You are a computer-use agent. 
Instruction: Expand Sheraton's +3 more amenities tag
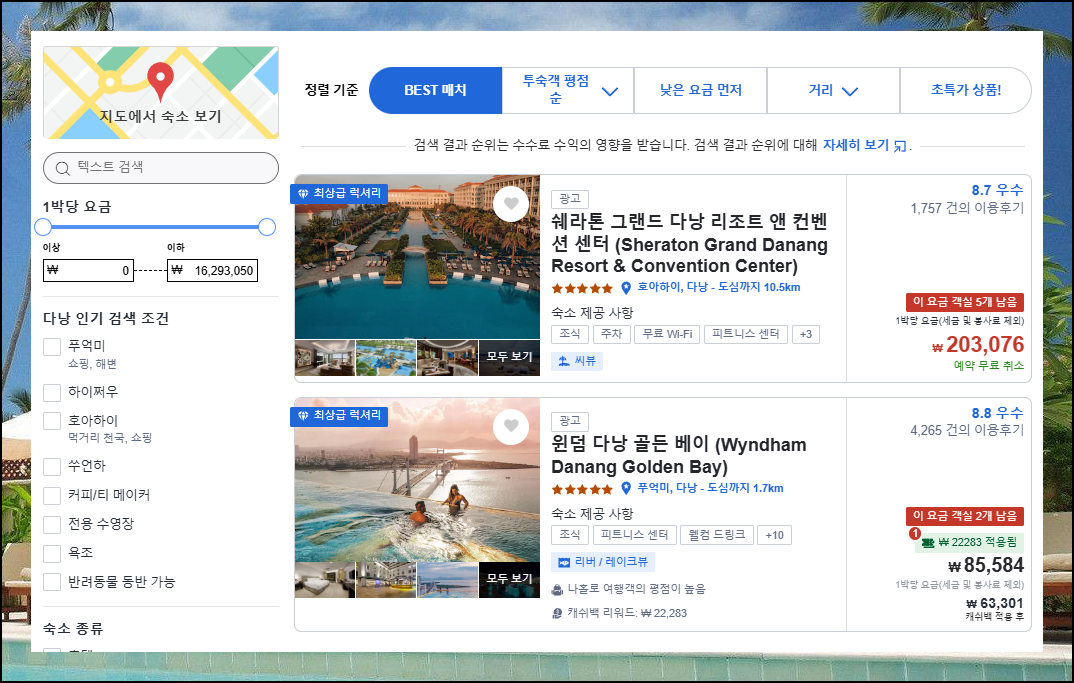806,334
